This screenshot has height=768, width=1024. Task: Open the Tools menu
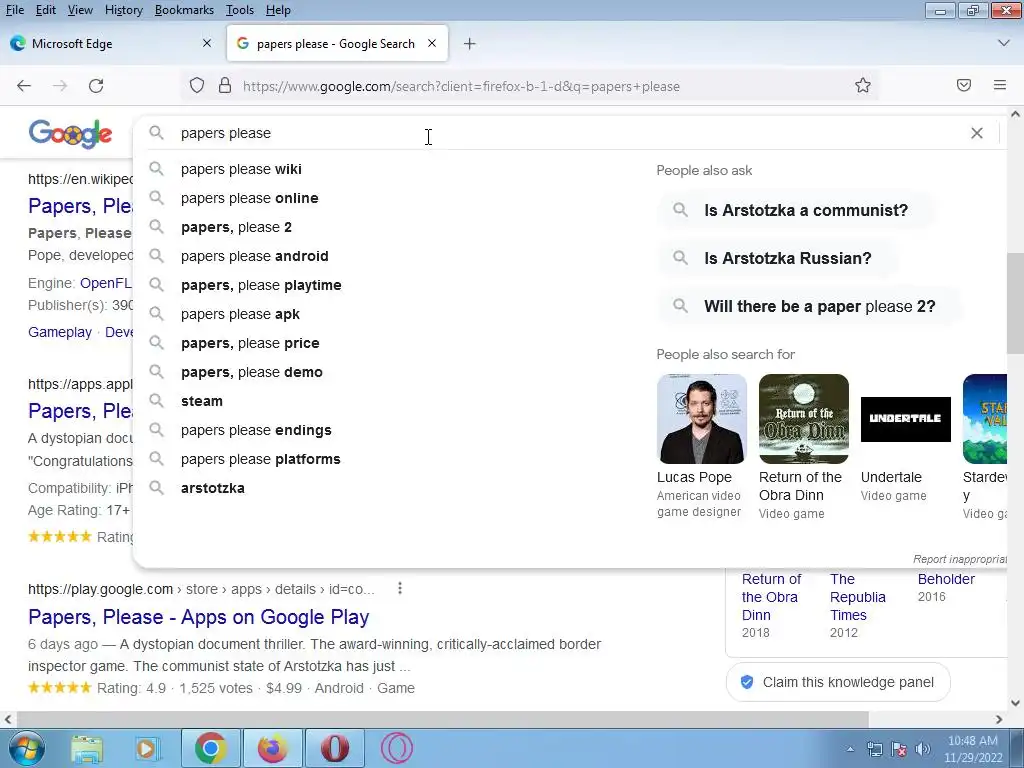point(240,10)
